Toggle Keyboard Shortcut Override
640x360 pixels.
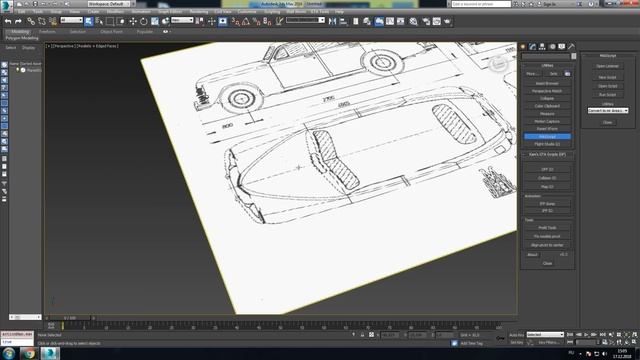coord(223,21)
